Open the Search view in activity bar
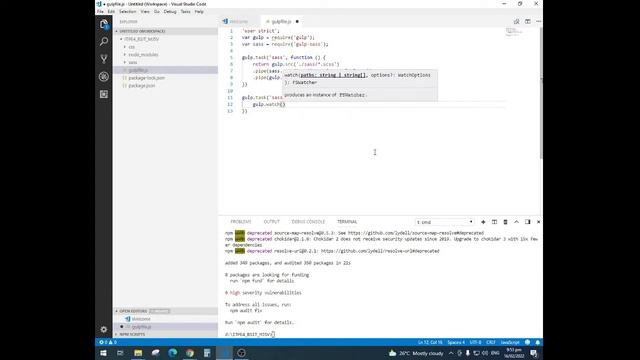 (104, 42)
